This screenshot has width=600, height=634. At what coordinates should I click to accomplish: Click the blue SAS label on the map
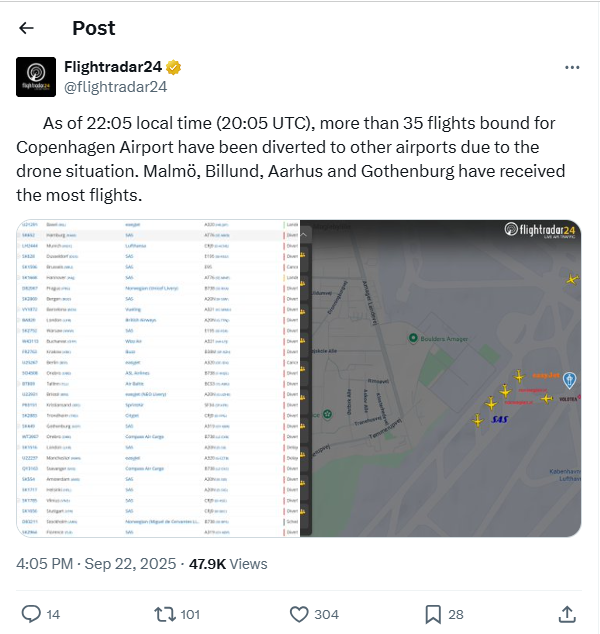(500, 421)
